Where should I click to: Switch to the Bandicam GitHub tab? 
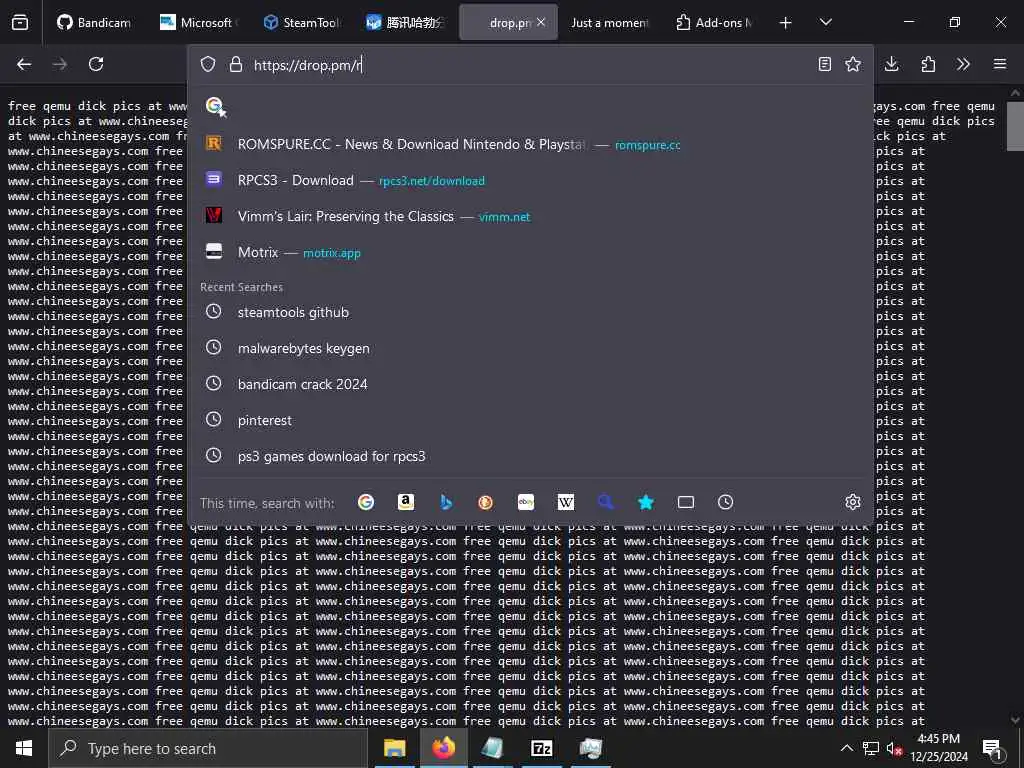click(x=94, y=22)
